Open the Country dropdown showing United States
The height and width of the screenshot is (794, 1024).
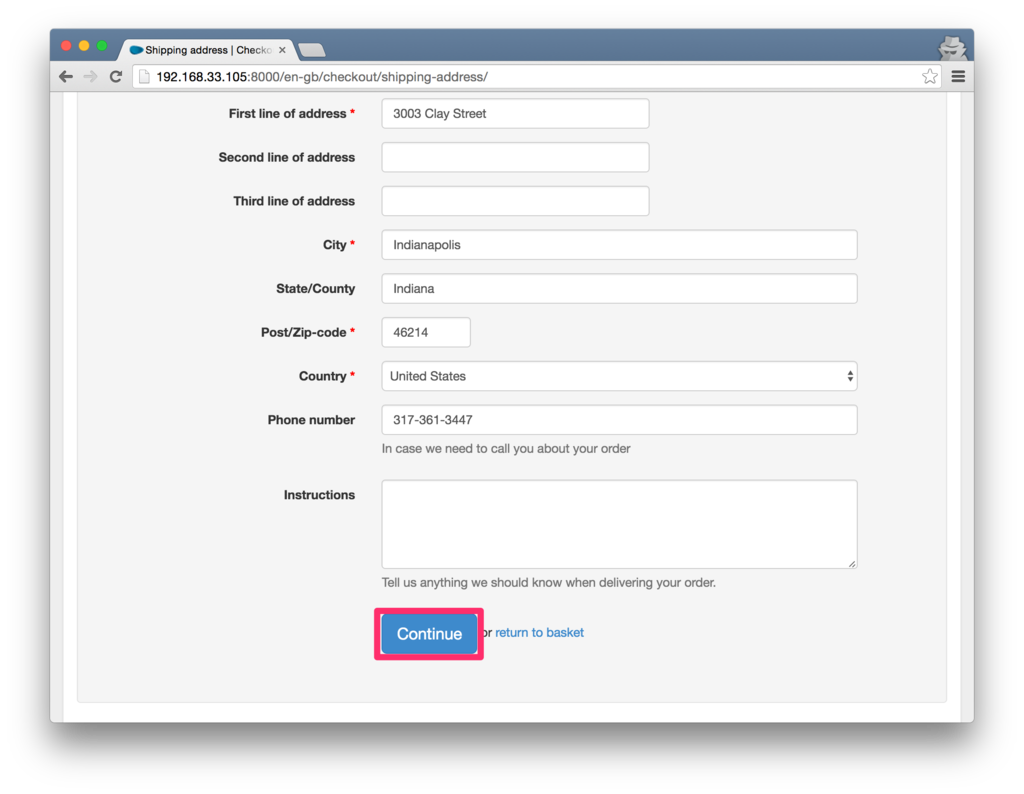tap(619, 376)
